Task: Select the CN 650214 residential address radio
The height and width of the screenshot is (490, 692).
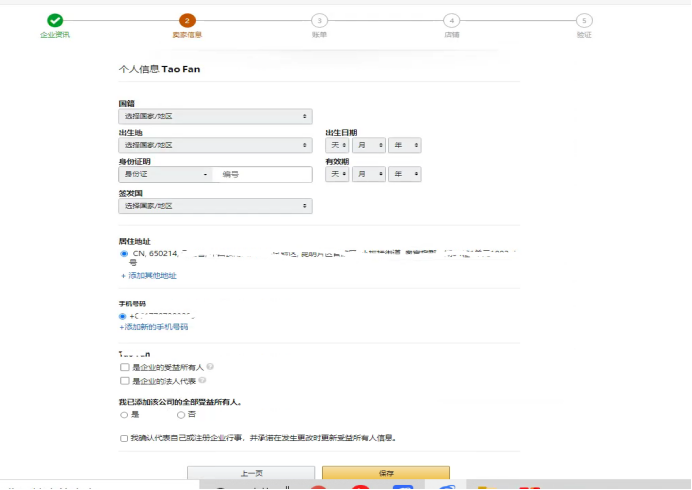Action: (123, 254)
